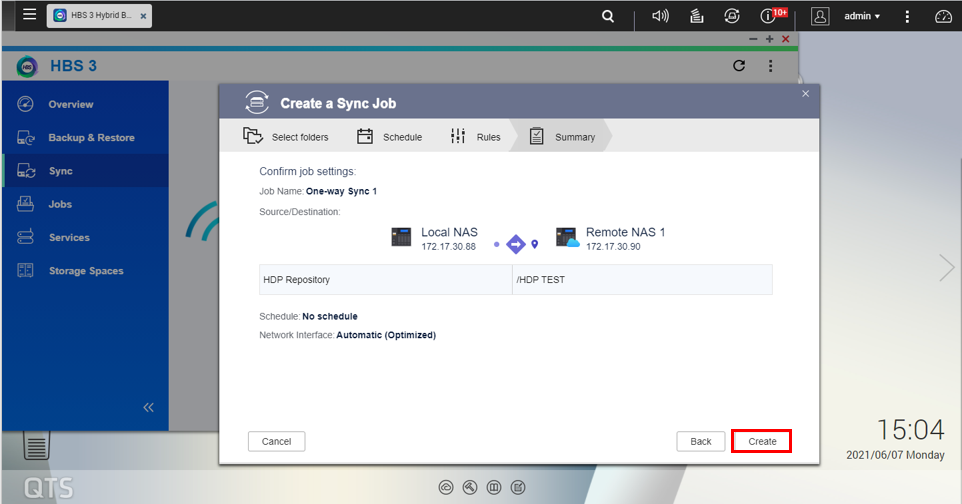962x504 pixels.
Task: Create the sync job
Action: pyautogui.click(x=762, y=441)
